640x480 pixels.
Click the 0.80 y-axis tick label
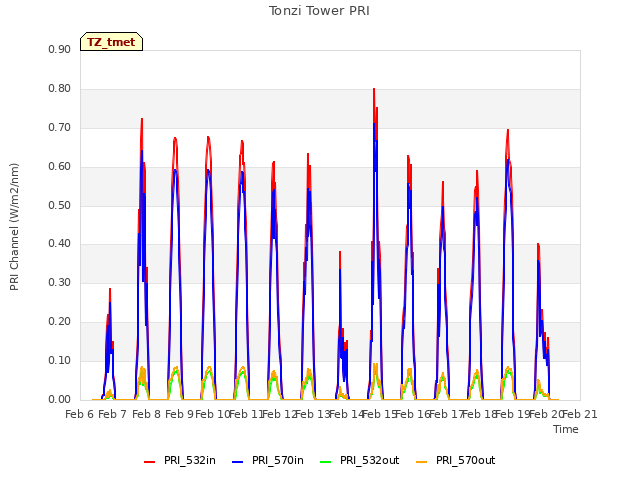tap(60, 89)
